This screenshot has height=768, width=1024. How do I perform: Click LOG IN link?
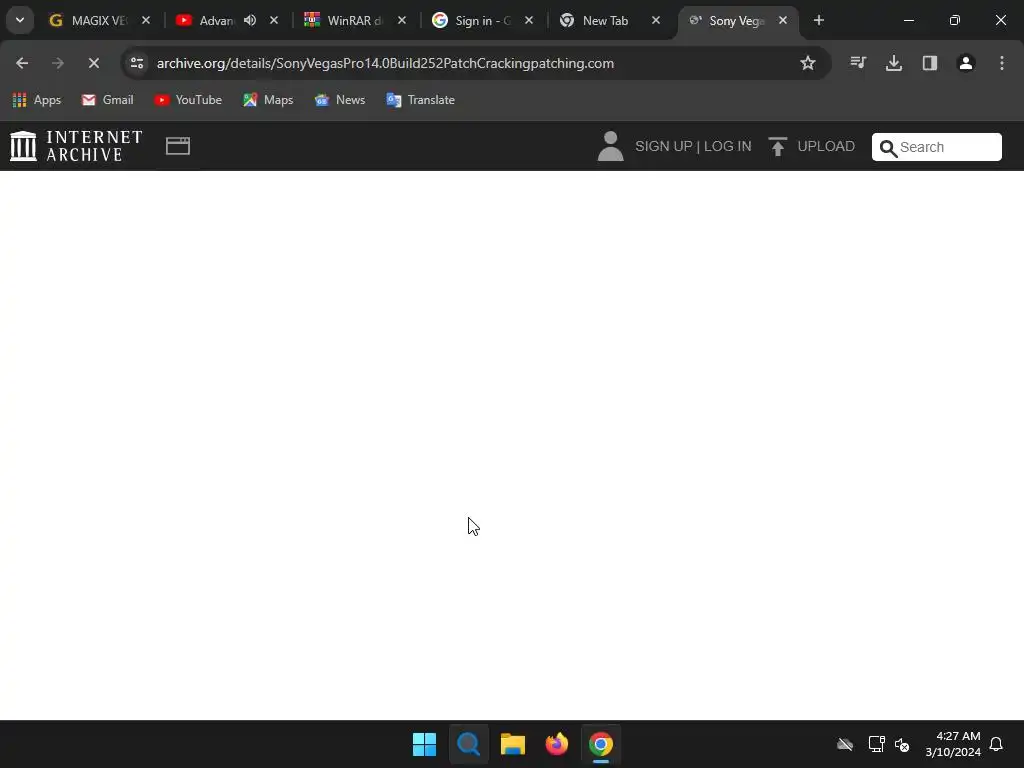[x=728, y=146]
